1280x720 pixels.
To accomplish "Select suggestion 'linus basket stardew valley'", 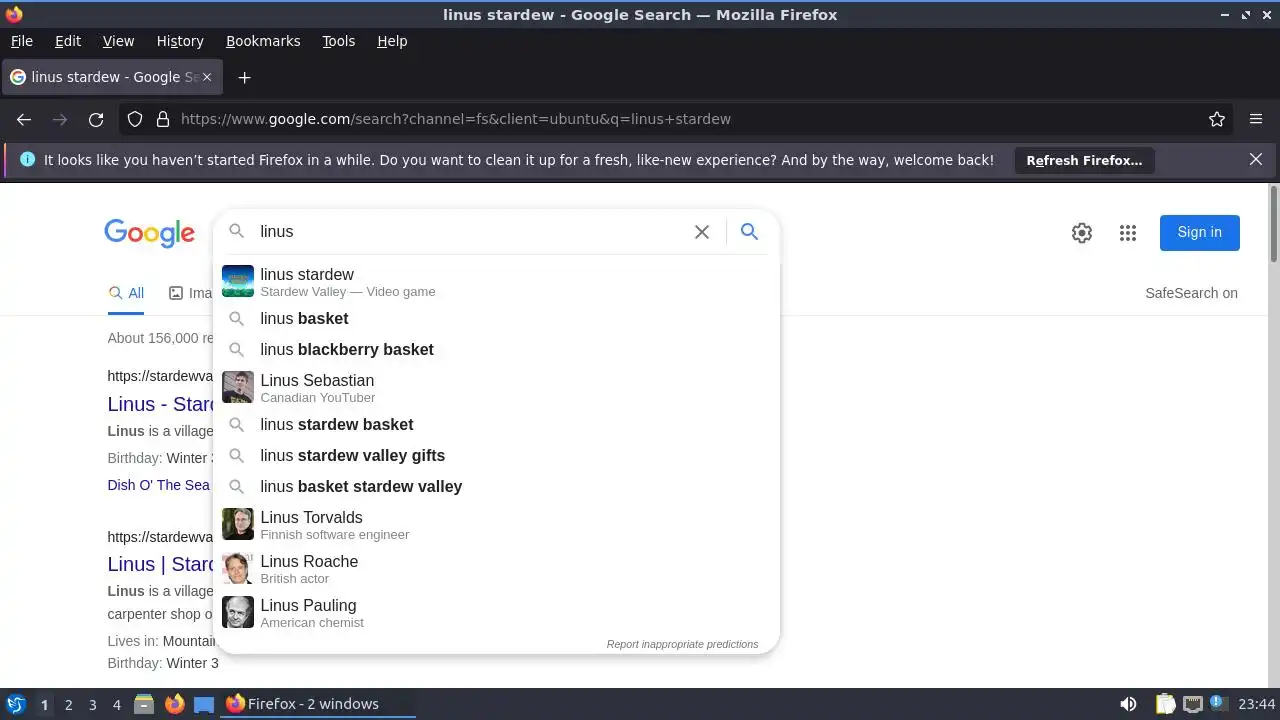I will [x=496, y=486].
